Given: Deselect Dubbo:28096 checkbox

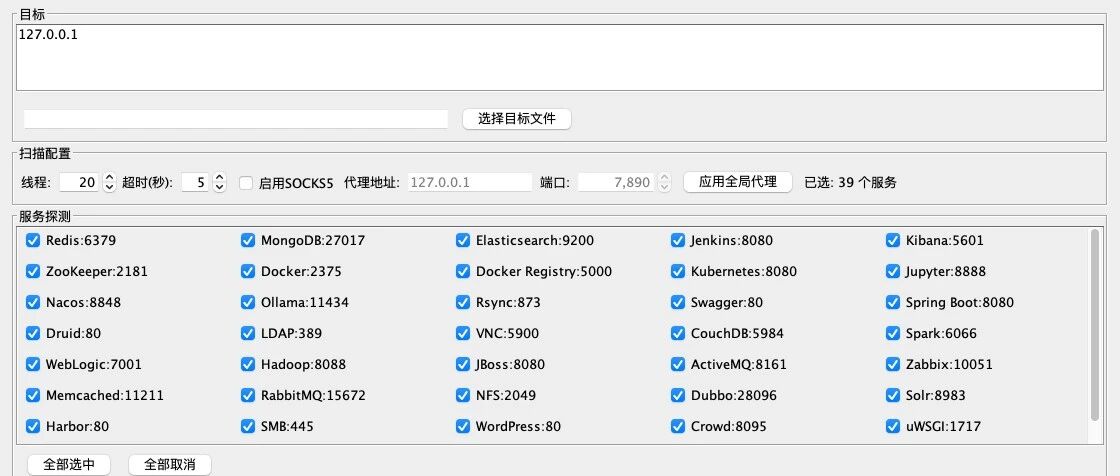Looking at the screenshot, I should pyautogui.click(x=678, y=395).
